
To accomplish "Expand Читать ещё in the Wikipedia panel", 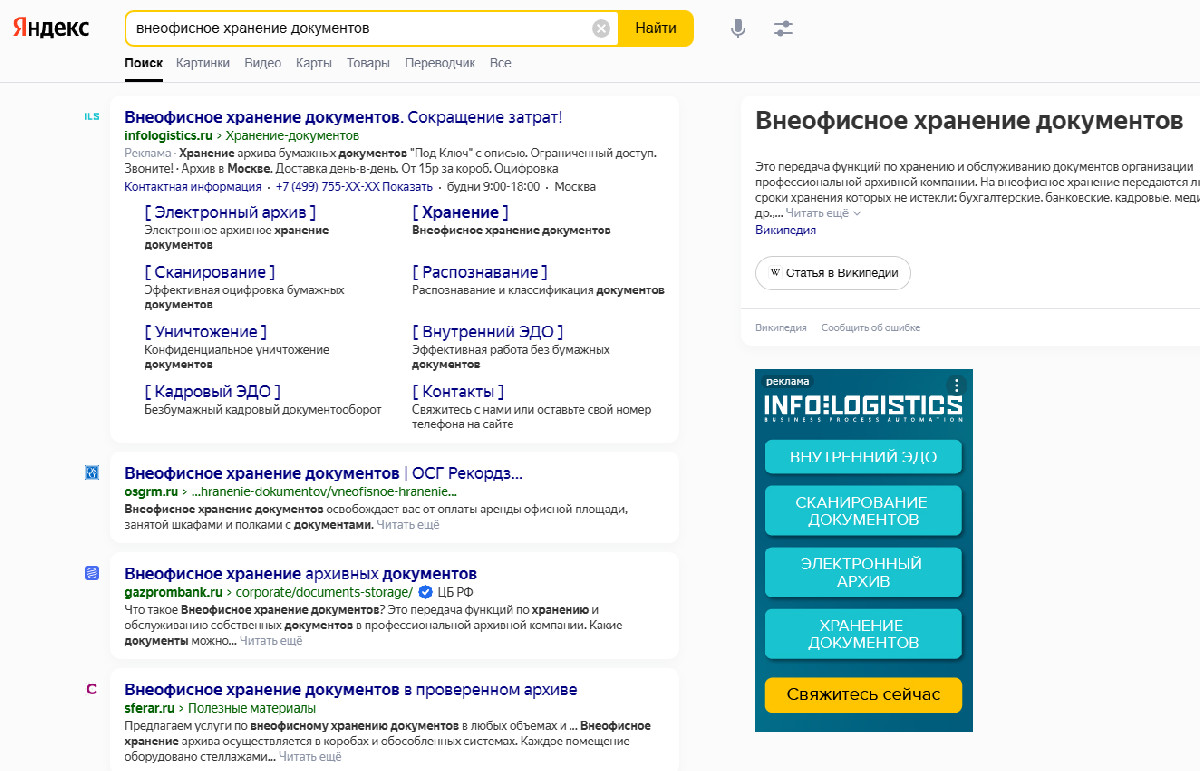I will 823,213.
